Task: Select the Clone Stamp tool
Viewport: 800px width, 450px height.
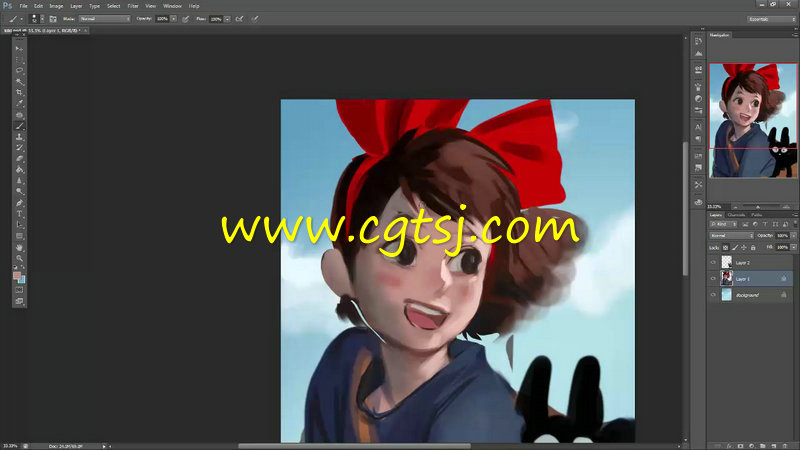Action: click(x=19, y=137)
